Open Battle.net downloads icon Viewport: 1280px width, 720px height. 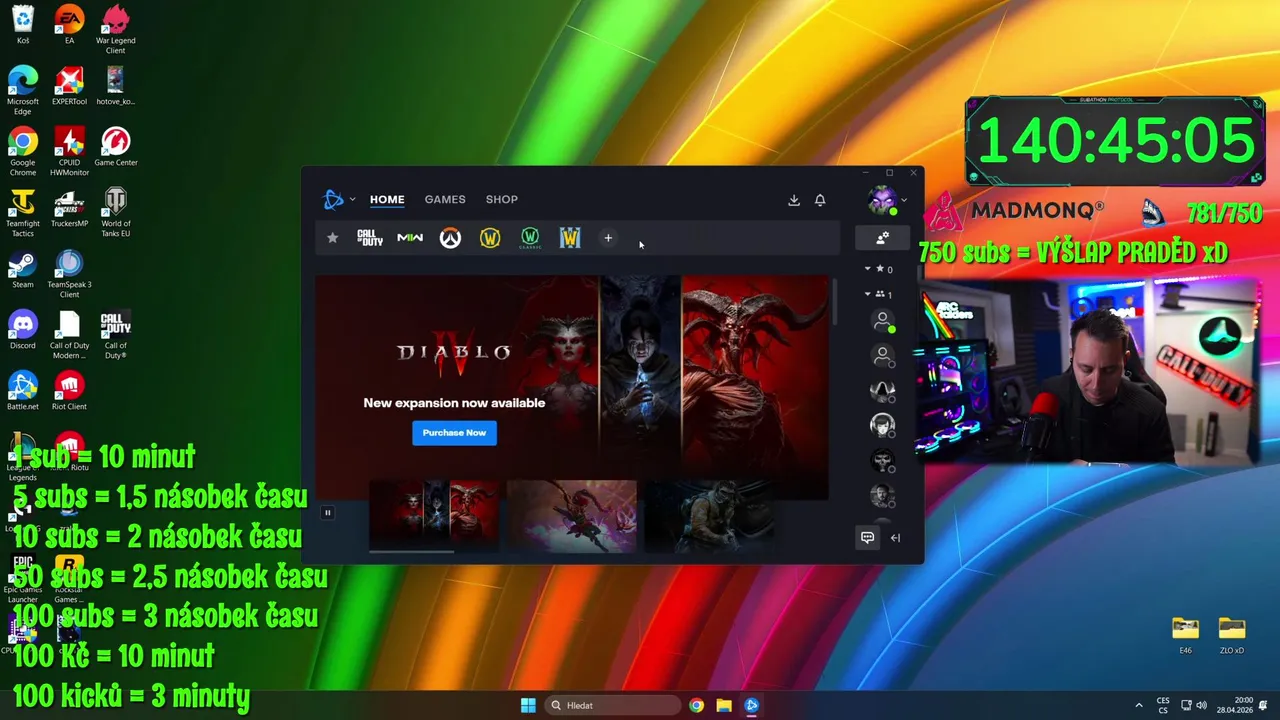[x=794, y=200]
